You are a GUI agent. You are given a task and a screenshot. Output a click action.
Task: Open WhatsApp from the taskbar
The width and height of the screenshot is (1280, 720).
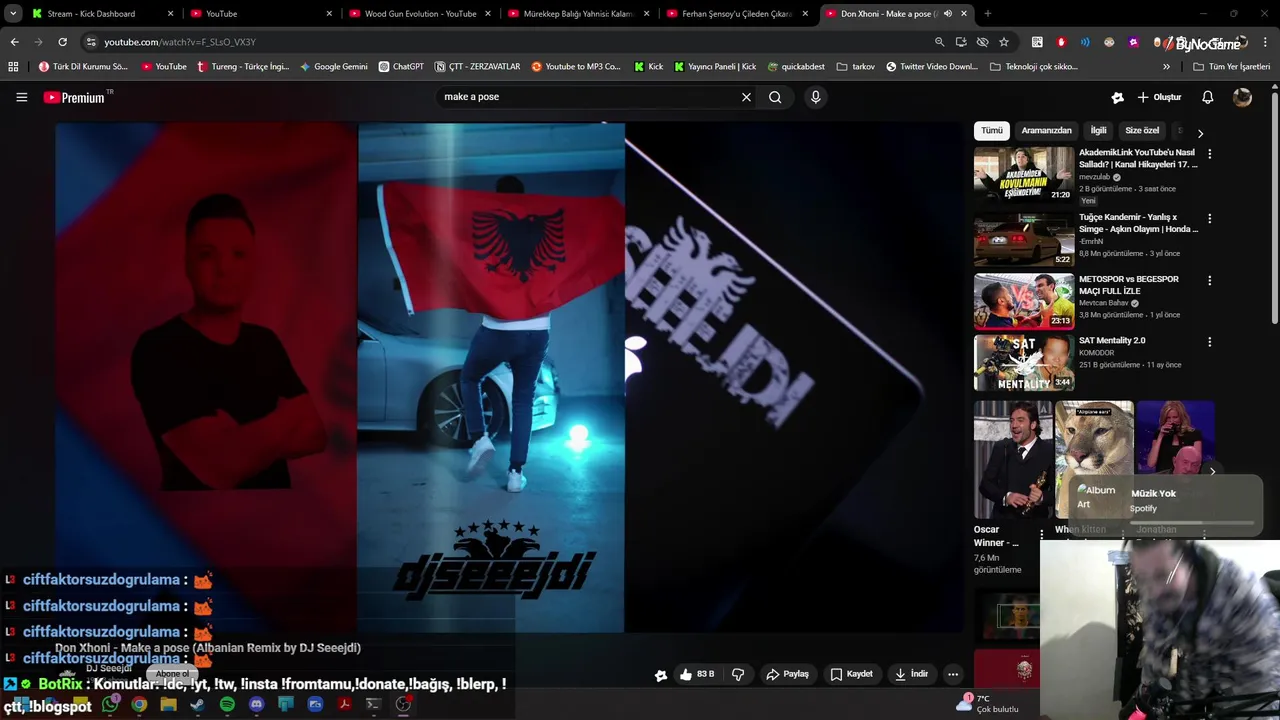tap(110, 704)
